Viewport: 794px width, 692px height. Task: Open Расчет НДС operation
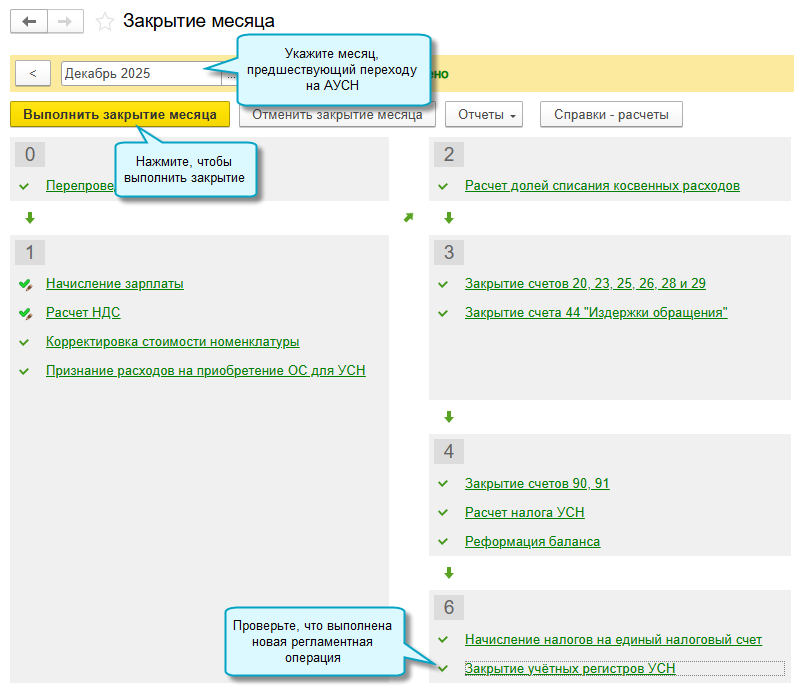(x=83, y=312)
